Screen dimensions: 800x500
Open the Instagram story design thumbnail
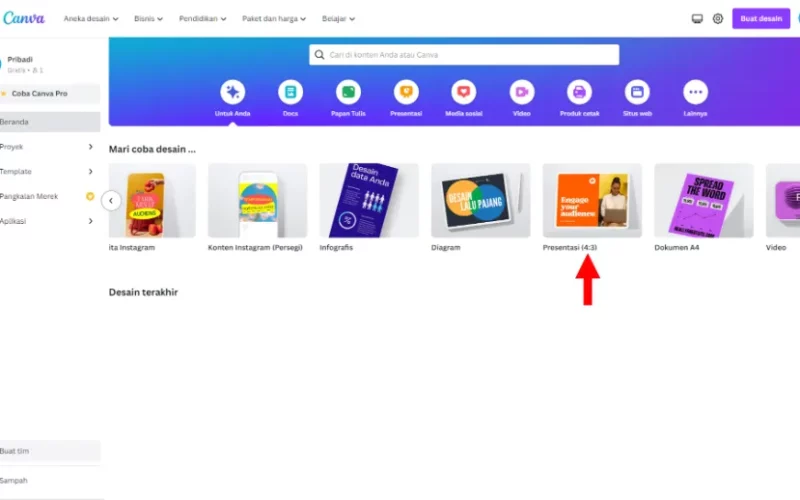tap(152, 201)
